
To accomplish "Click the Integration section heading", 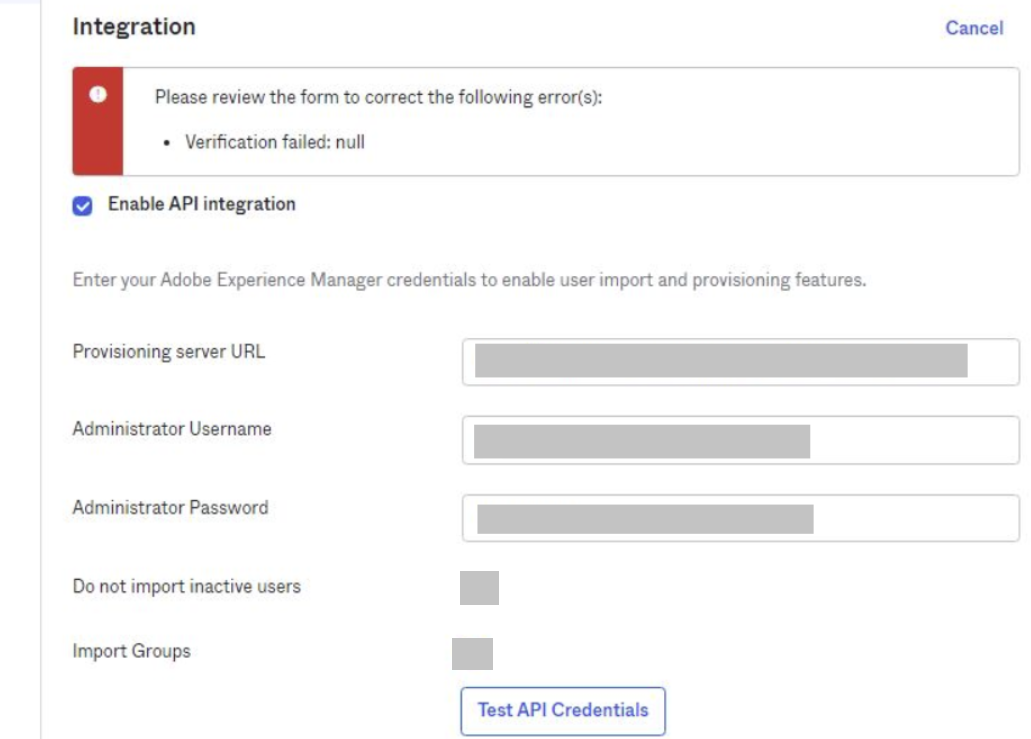I will (x=134, y=27).
